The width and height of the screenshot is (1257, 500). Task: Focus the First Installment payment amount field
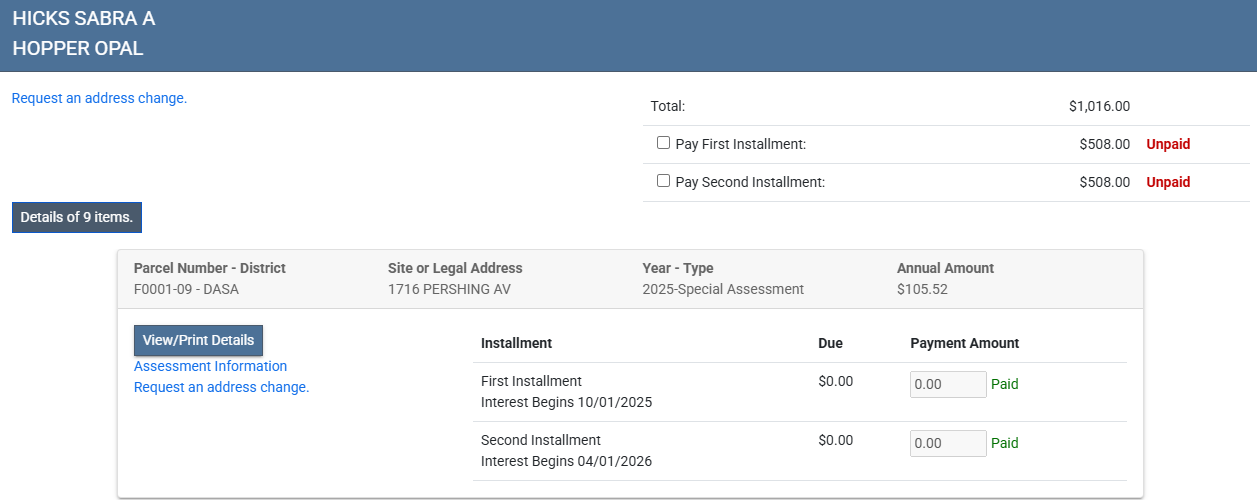947,384
